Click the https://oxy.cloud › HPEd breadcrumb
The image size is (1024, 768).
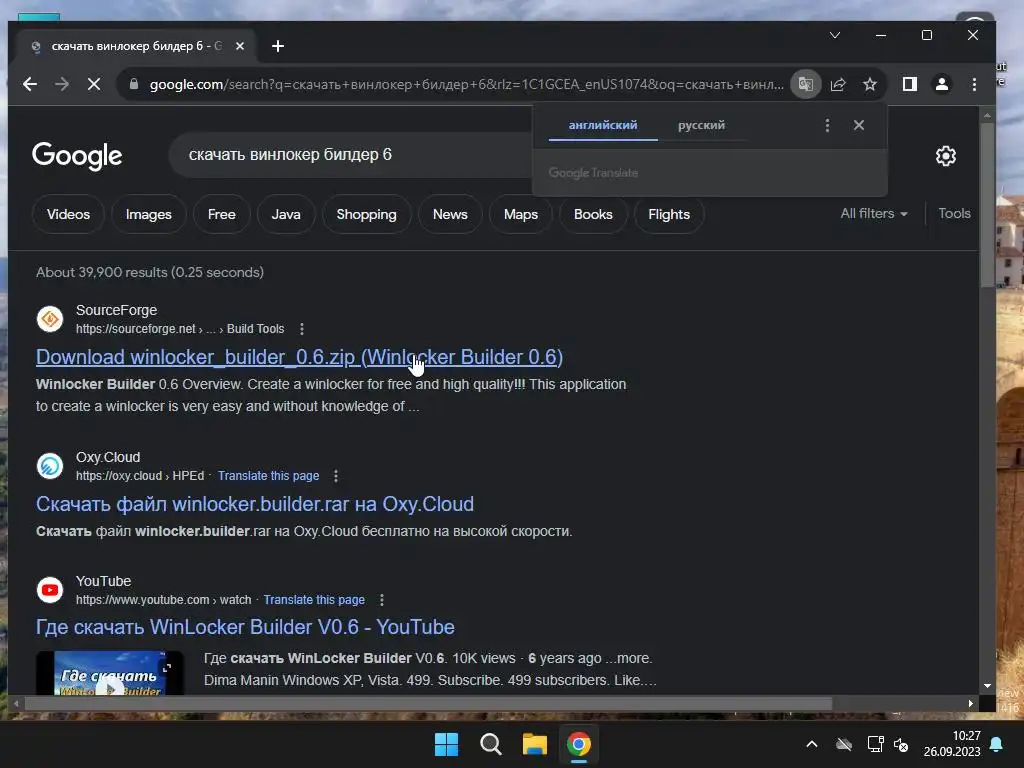[140, 476]
